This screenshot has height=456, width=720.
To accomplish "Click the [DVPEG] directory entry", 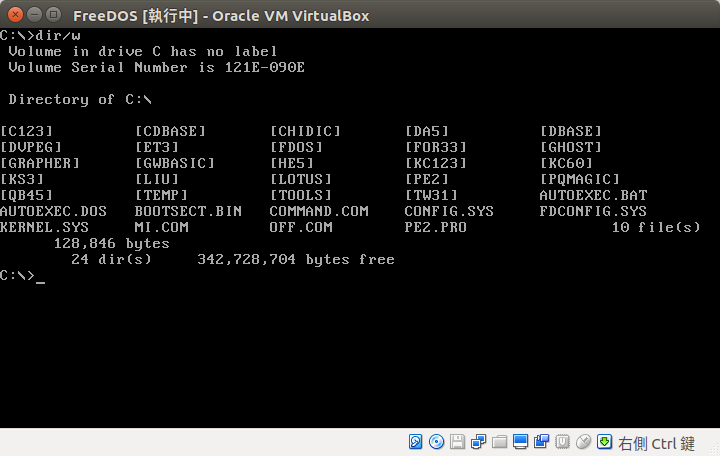I will (x=31, y=147).
